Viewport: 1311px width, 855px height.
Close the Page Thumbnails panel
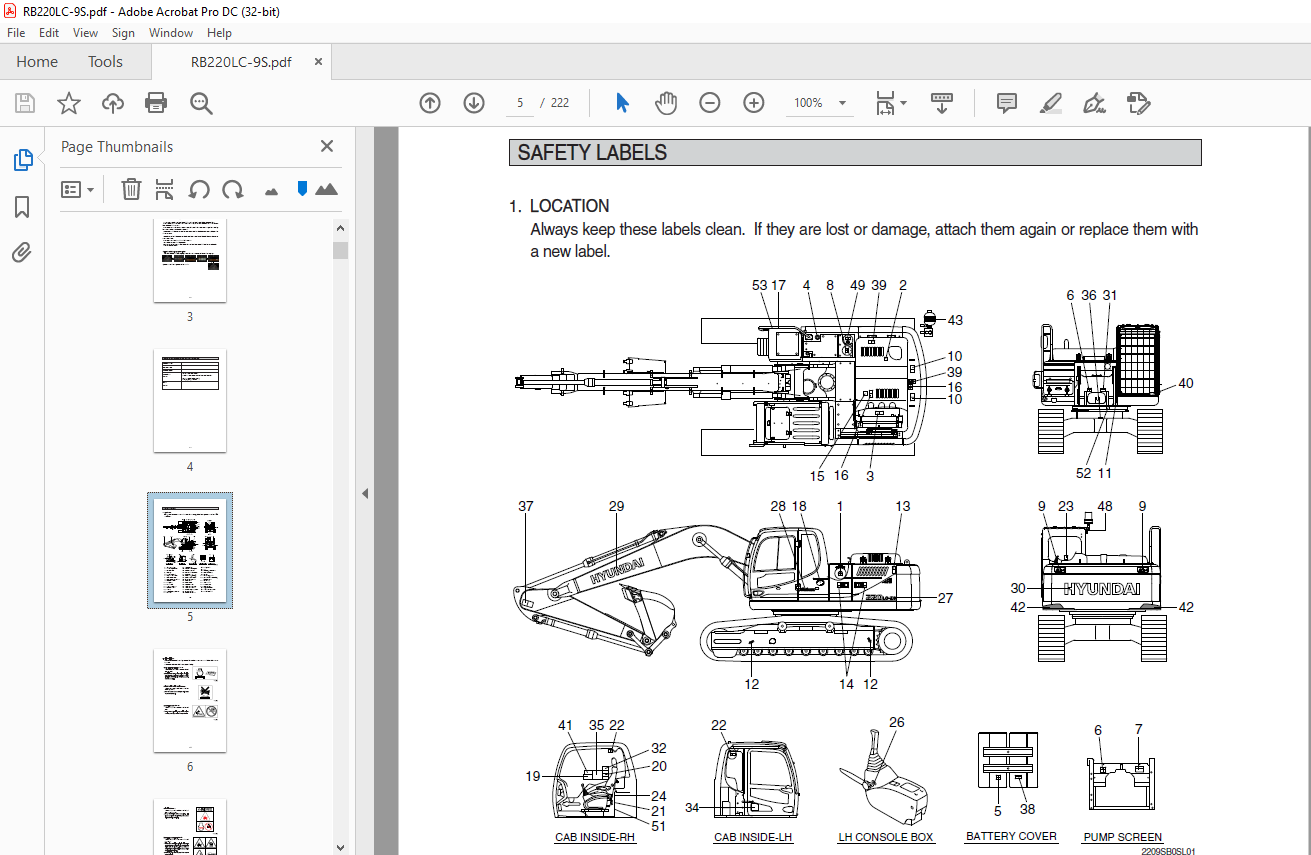point(326,146)
